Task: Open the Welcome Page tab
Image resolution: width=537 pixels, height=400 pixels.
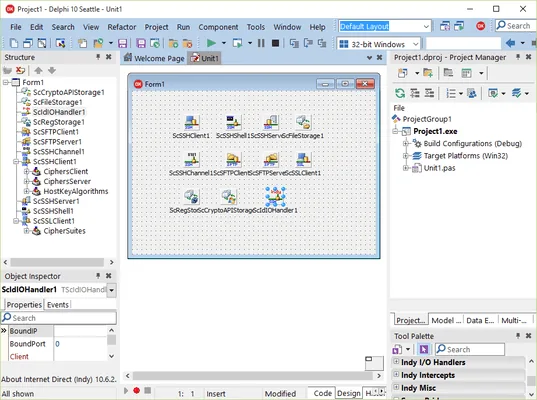Action: (x=154, y=58)
